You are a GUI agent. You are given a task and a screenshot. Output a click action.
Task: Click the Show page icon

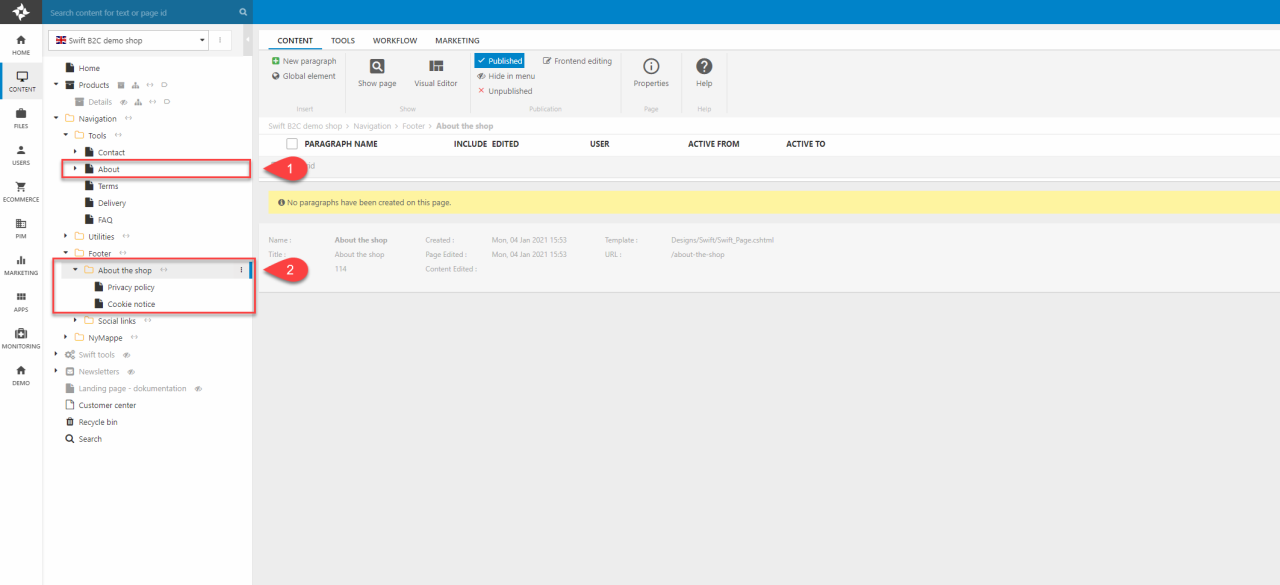[377, 67]
